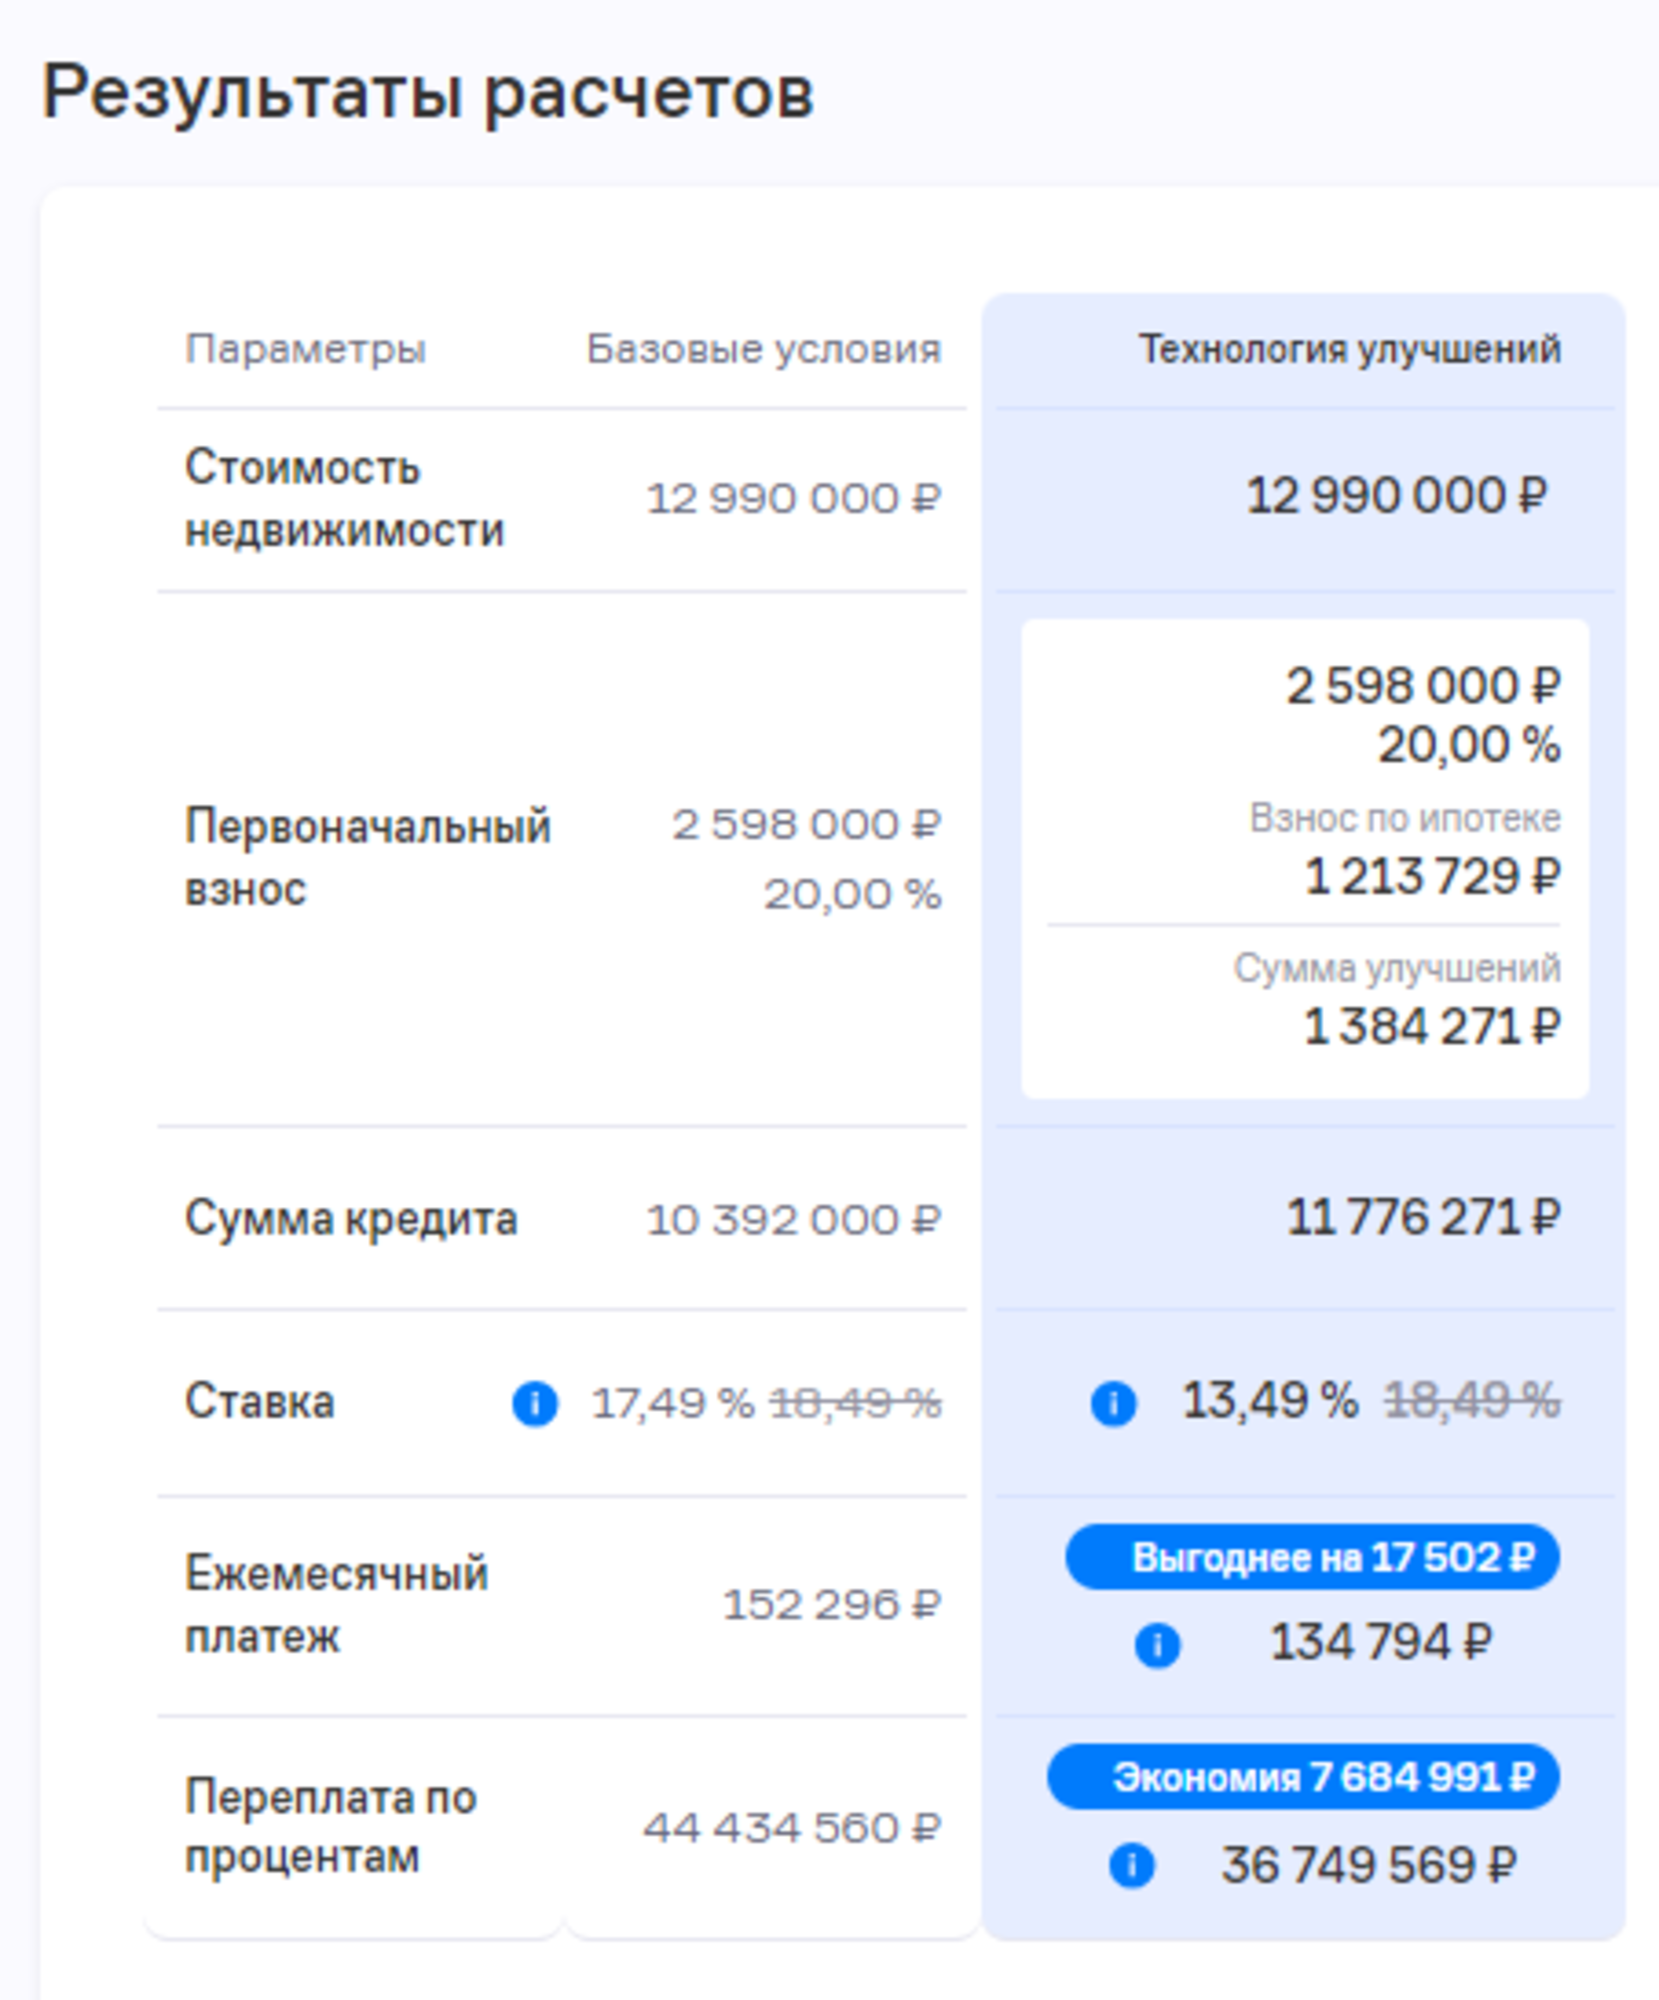1659x2000 pixels.
Task: Select the 'Технология улучшений' column header
Action: click(1350, 349)
